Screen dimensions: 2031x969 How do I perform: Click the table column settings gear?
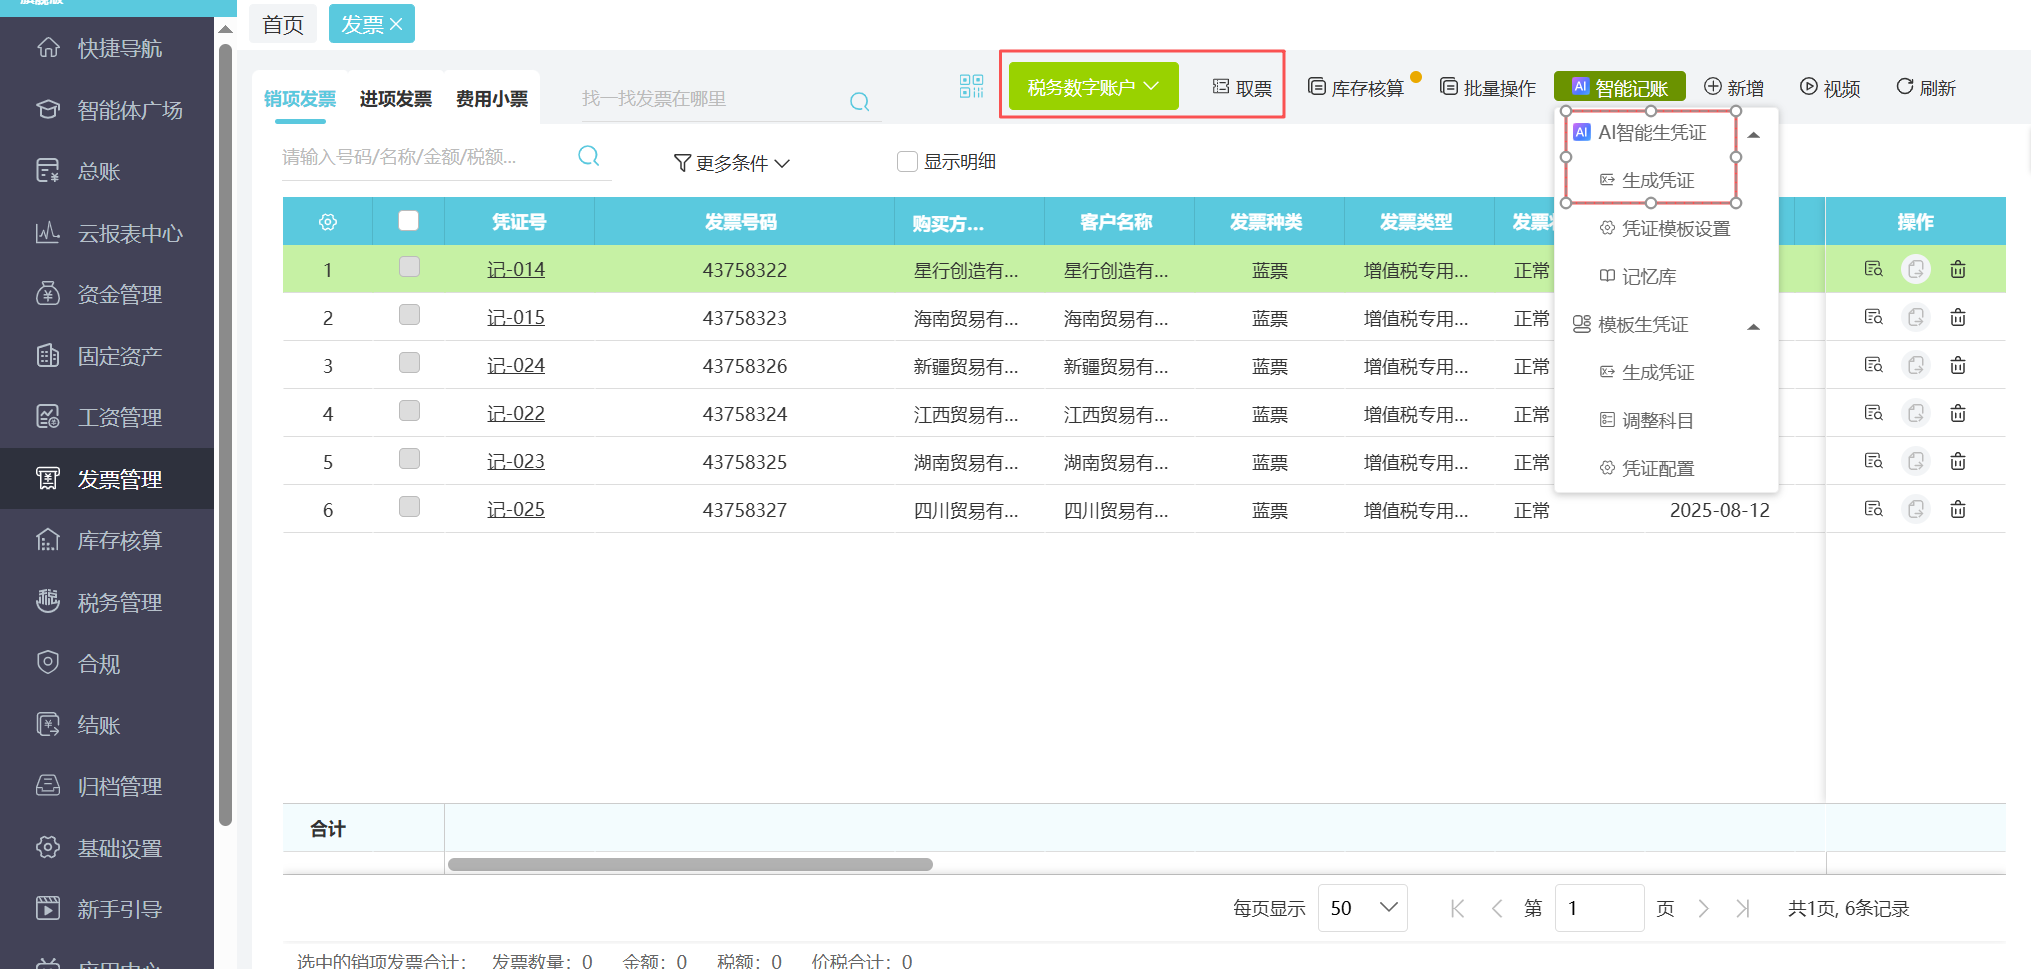click(x=328, y=222)
